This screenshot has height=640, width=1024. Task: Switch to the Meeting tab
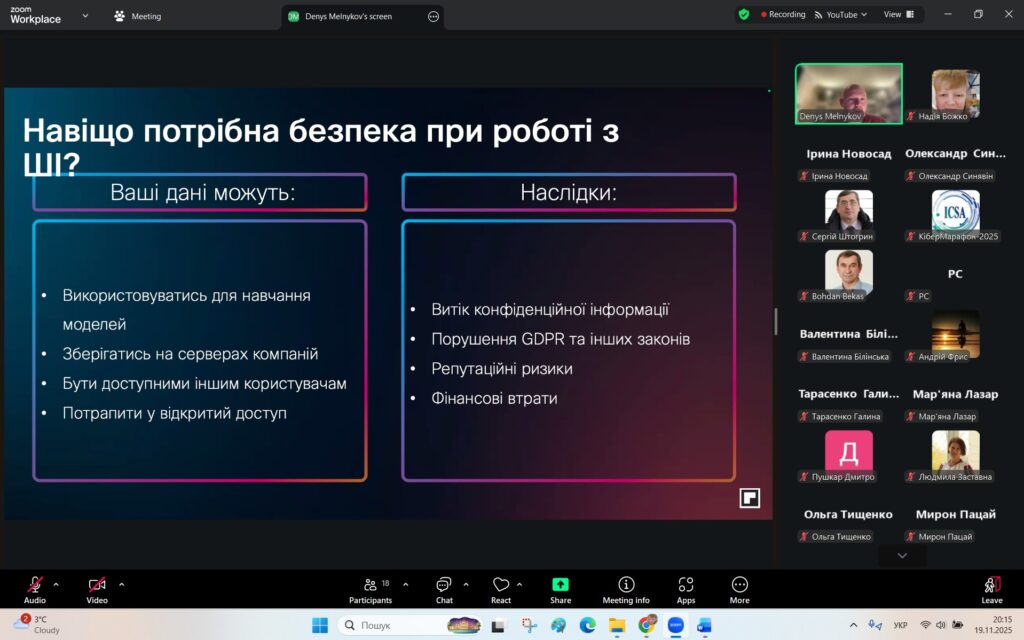138,16
